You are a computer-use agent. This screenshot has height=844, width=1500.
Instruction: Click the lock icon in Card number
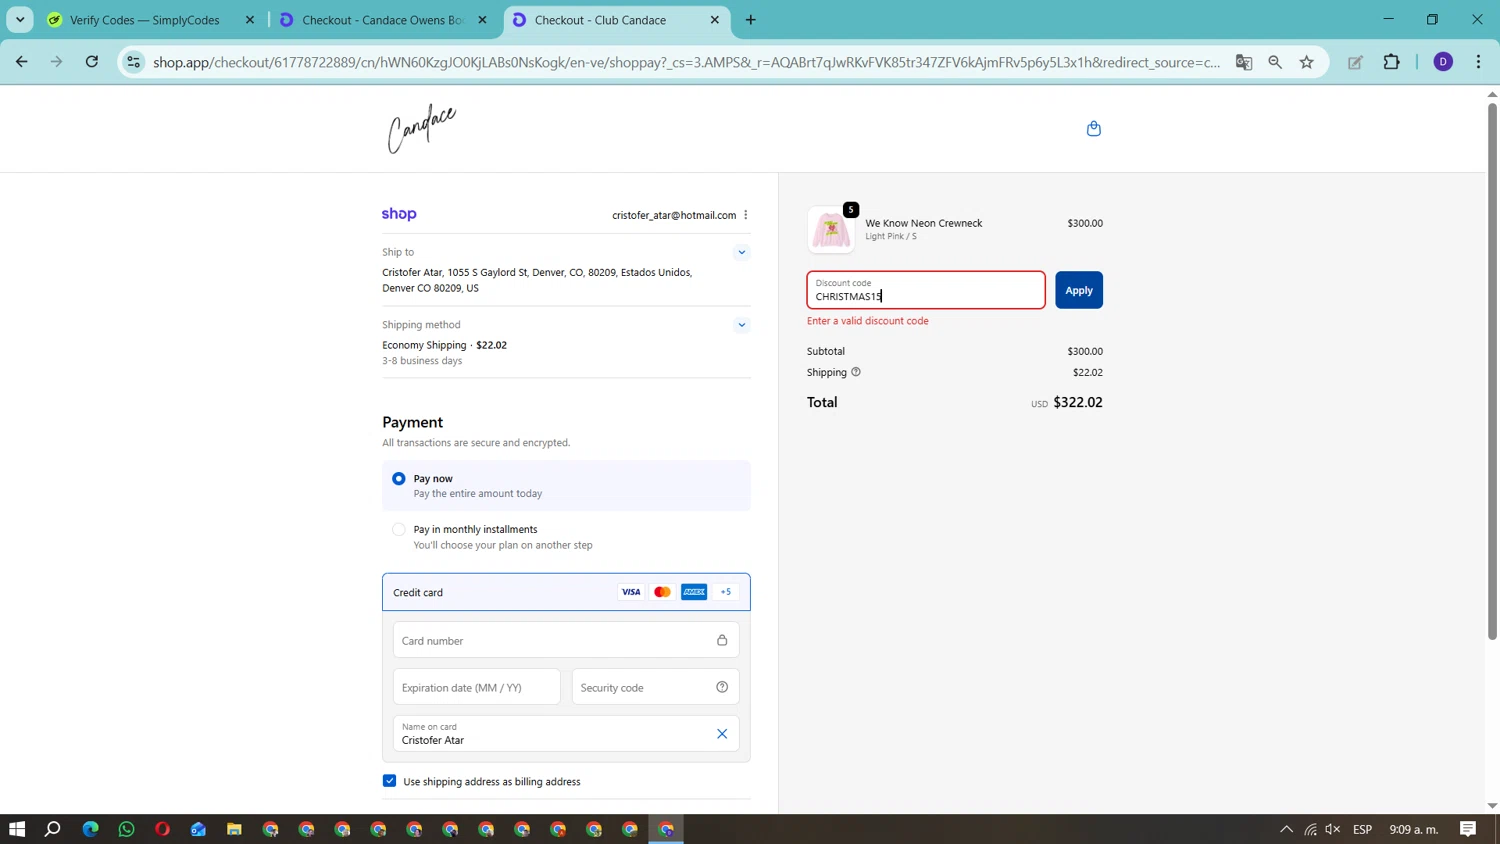pos(722,640)
